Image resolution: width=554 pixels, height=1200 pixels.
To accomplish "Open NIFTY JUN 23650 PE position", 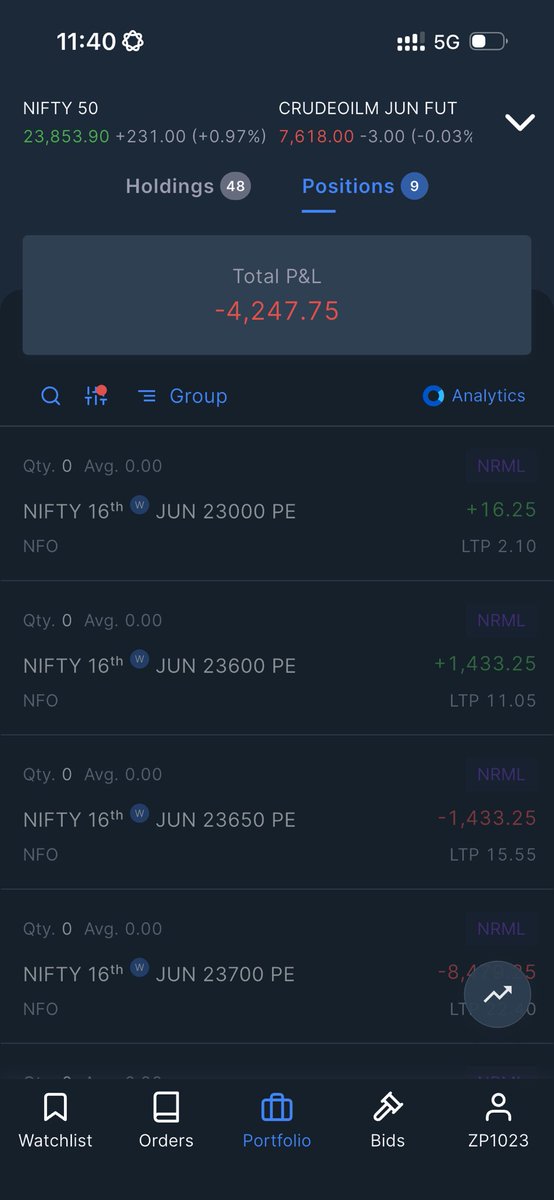I will point(277,812).
